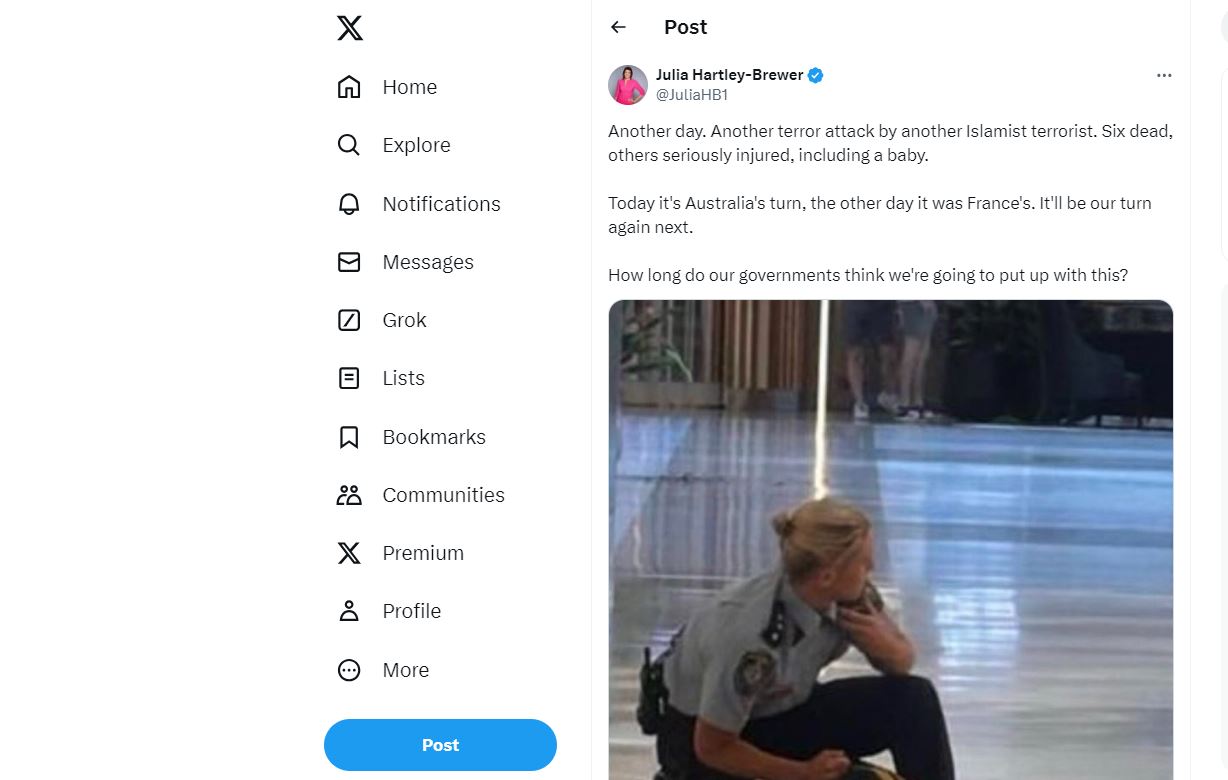Open Communities people icon

coord(349,495)
